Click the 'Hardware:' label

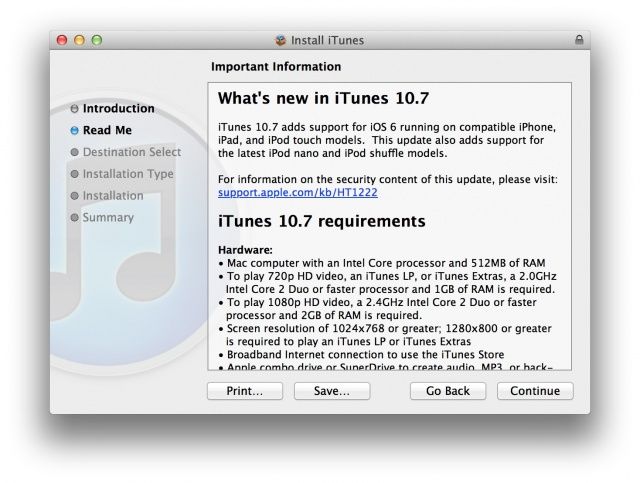click(x=245, y=249)
